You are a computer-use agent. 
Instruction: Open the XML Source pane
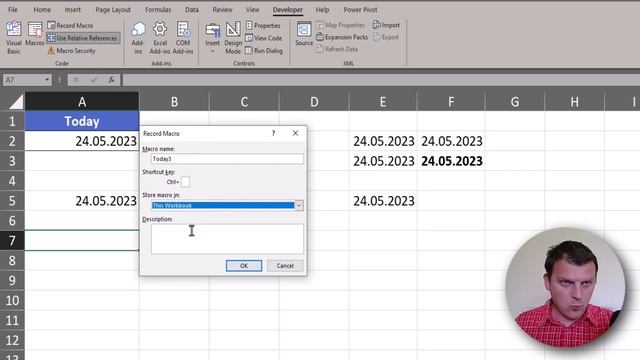[304, 33]
